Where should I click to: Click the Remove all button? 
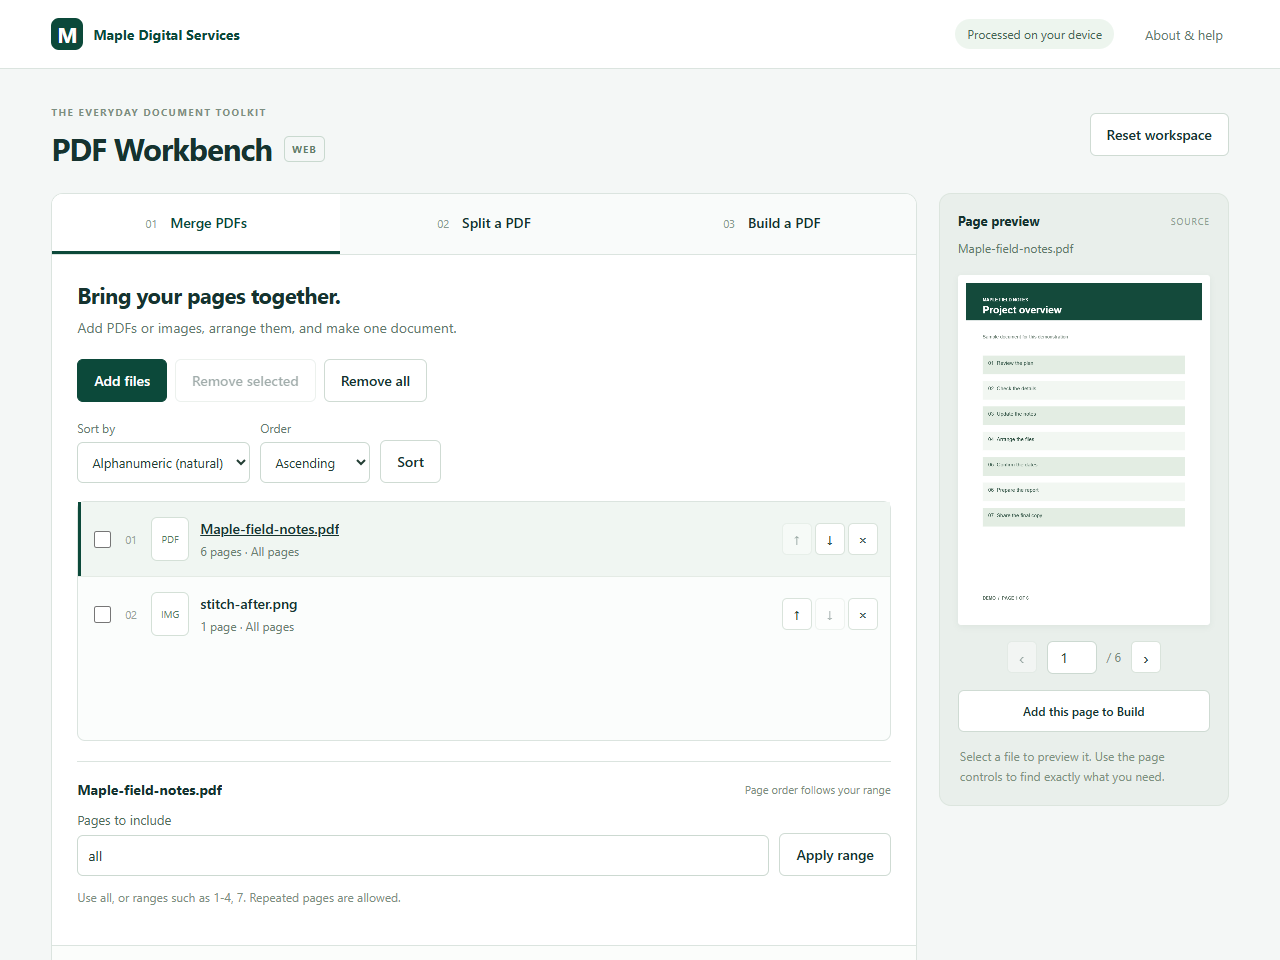pyautogui.click(x=375, y=381)
